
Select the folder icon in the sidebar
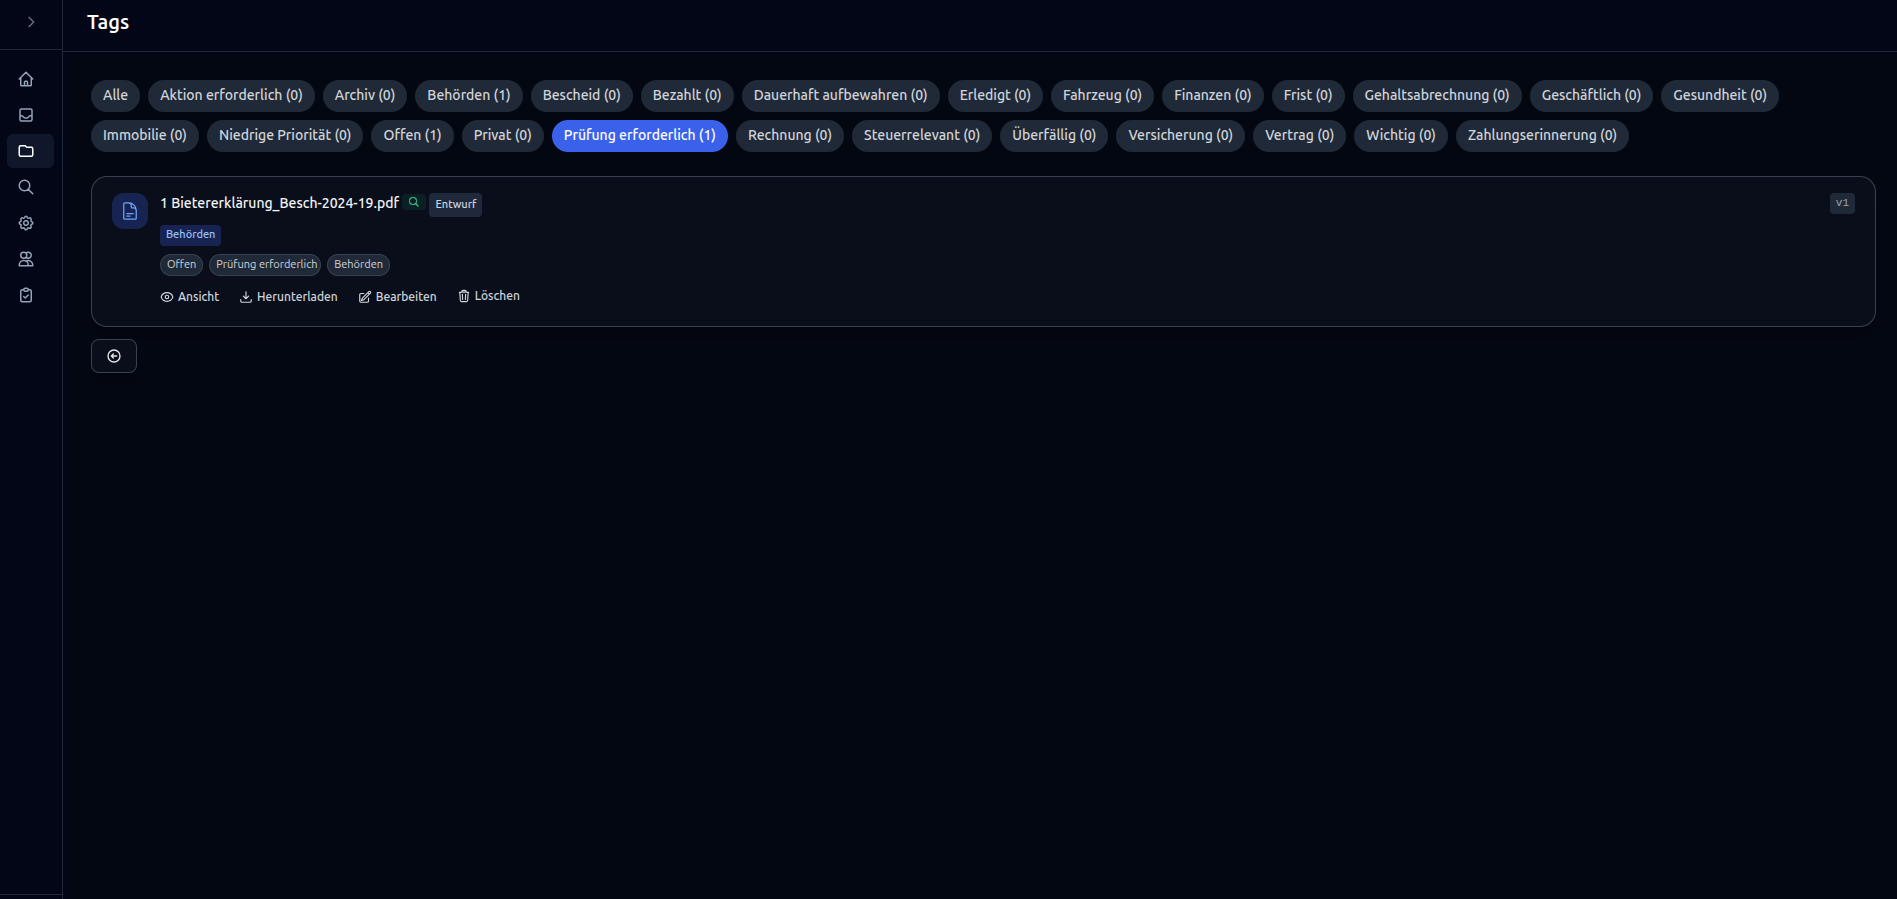pyautogui.click(x=26, y=151)
